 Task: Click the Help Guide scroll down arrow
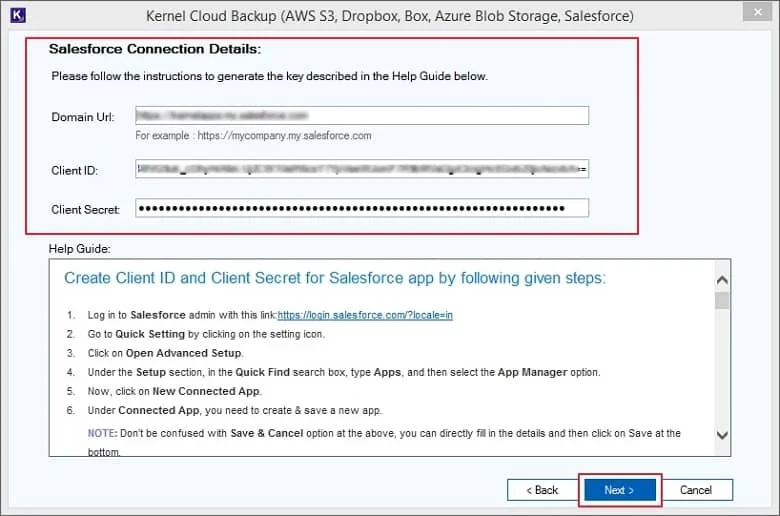[x=722, y=435]
